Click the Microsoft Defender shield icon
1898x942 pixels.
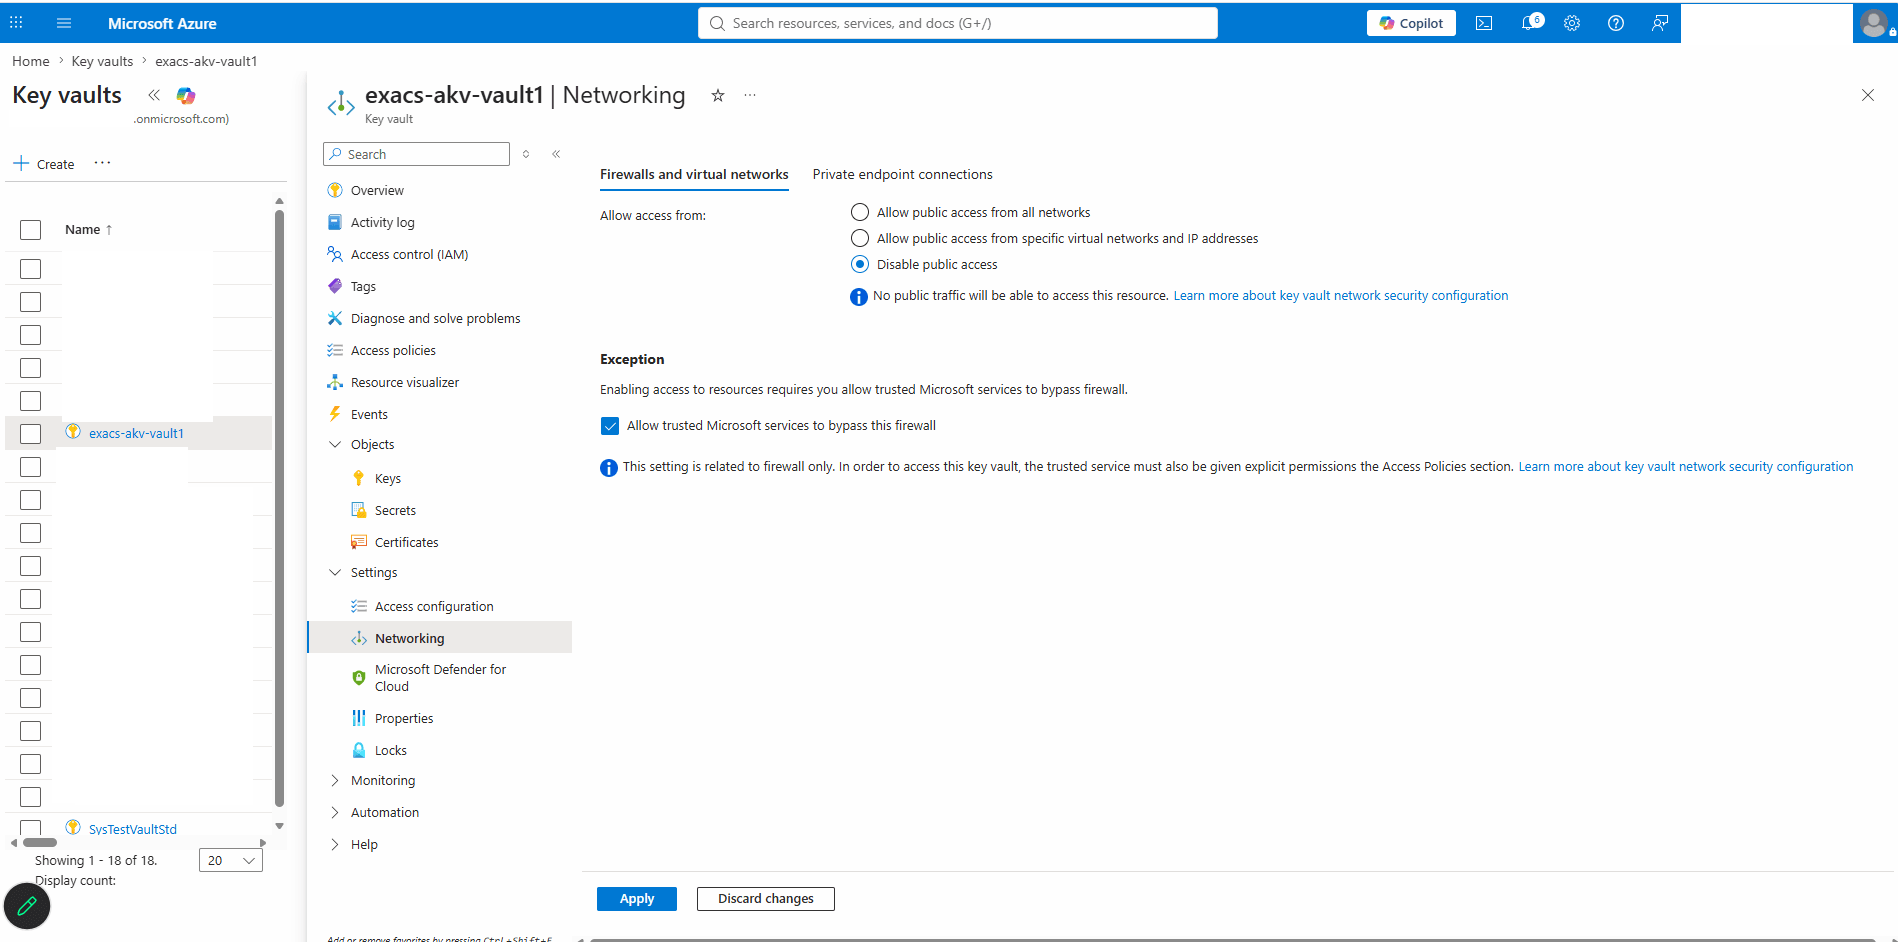point(359,678)
